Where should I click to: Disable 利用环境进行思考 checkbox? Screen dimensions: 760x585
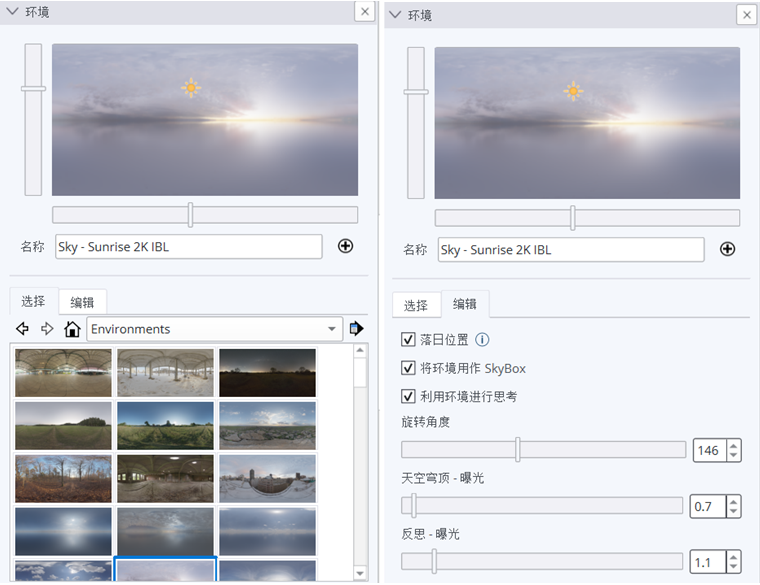408,396
